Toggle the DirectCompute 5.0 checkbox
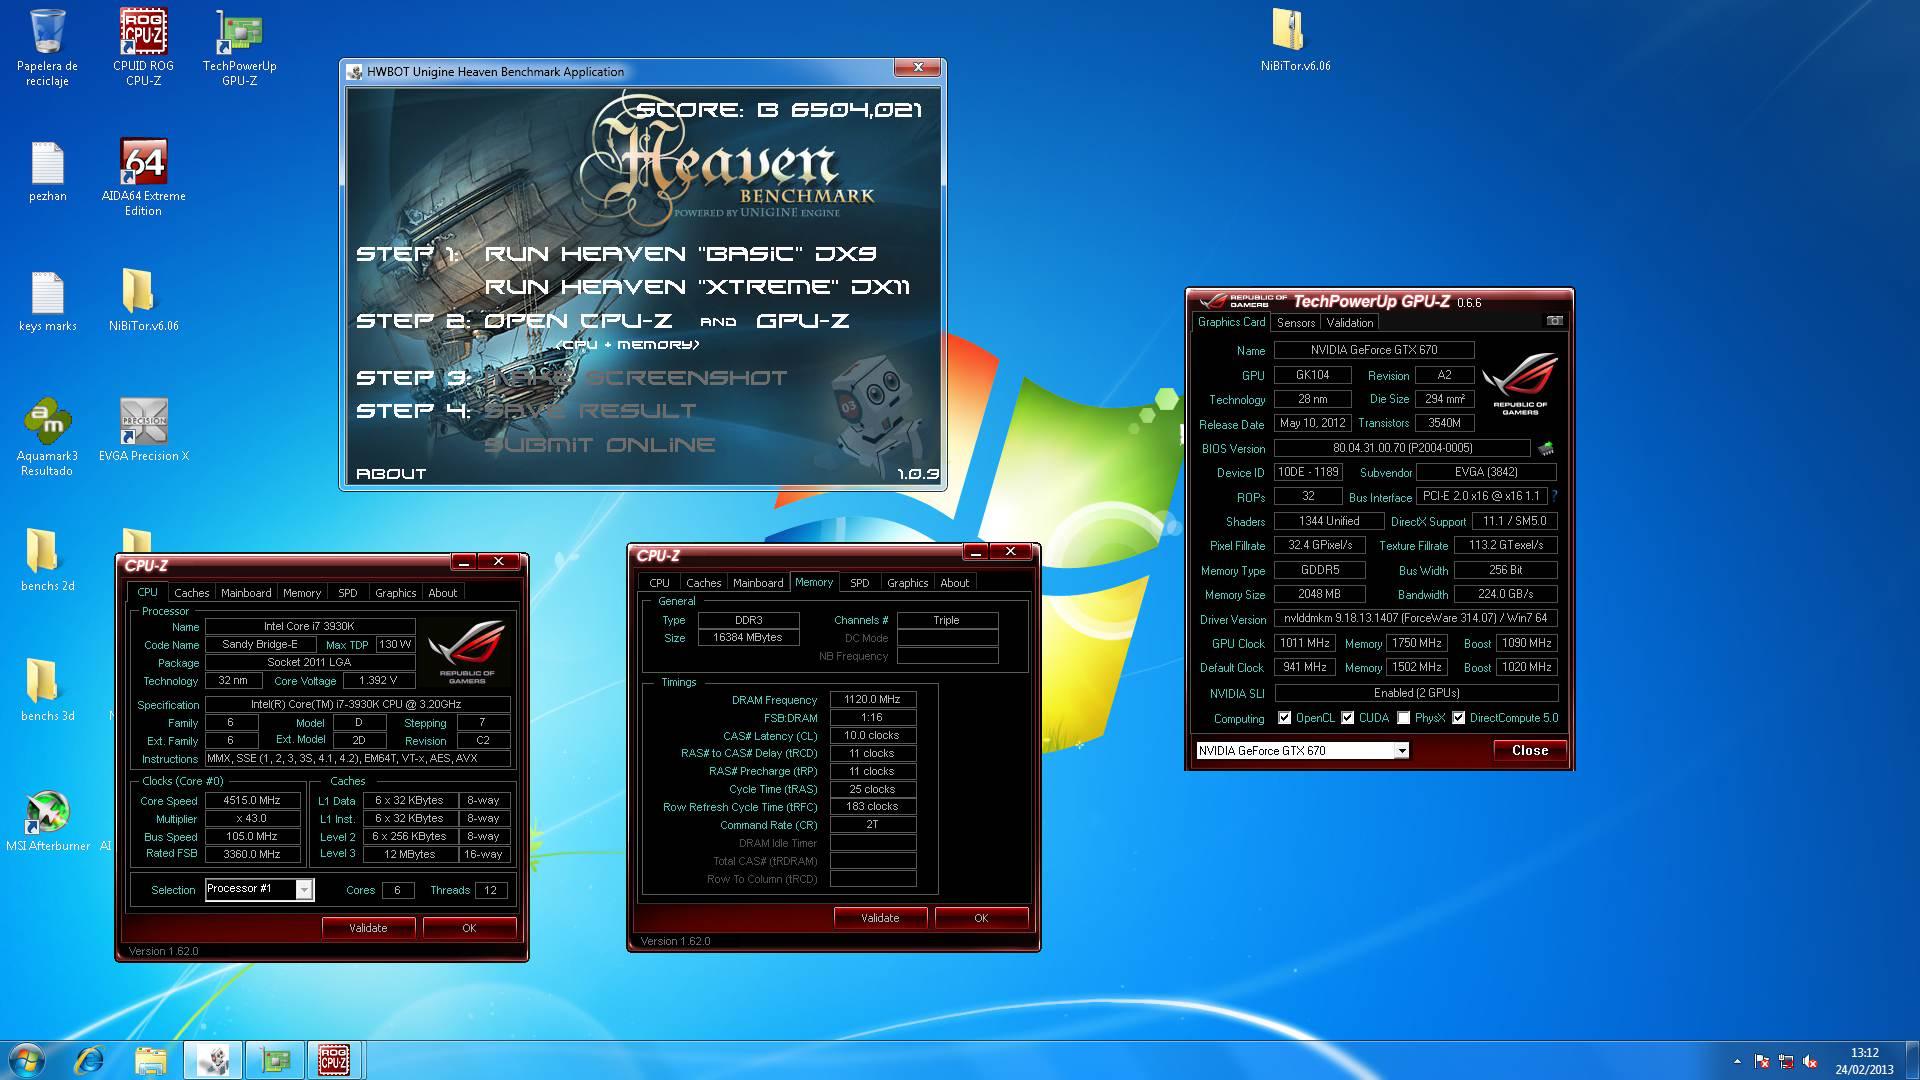Image resolution: width=1920 pixels, height=1080 pixels. point(1458,718)
